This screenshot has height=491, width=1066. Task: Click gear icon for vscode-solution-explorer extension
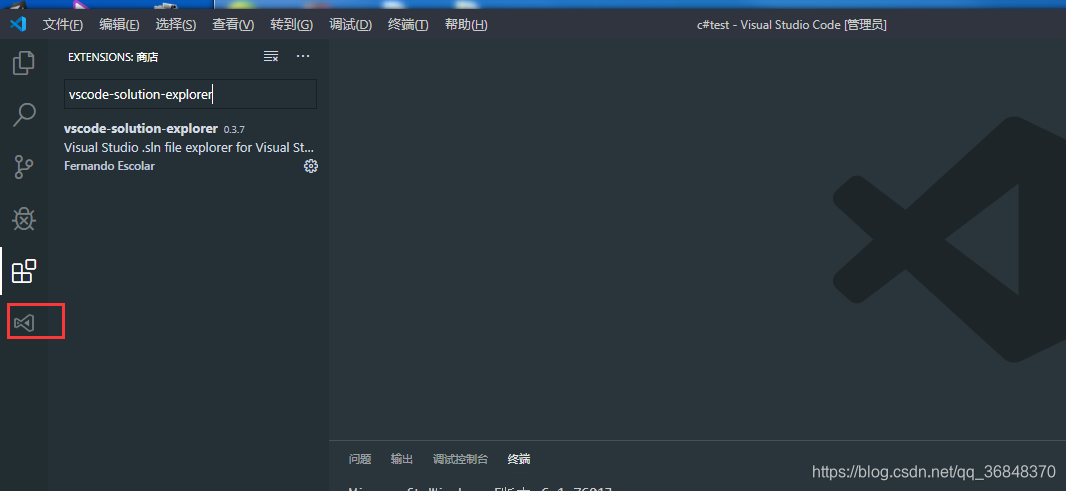[x=311, y=166]
